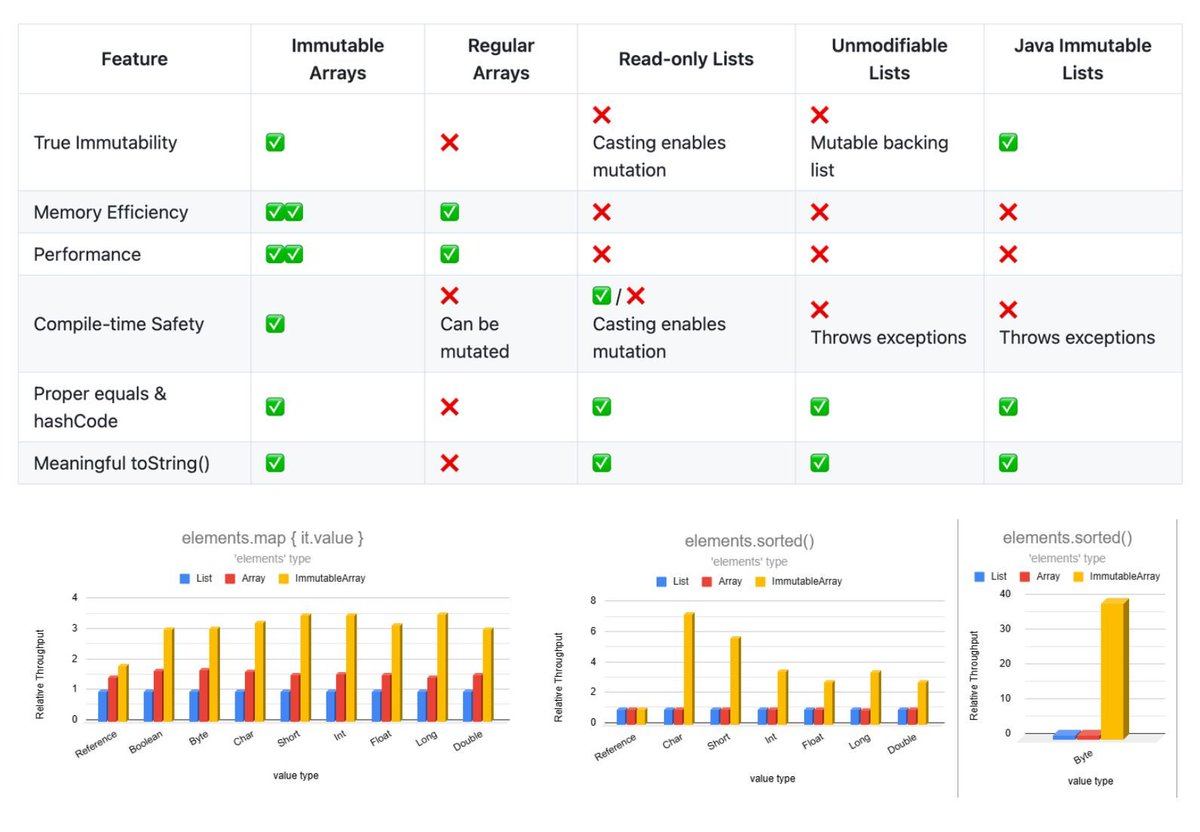The image size is (1200, 832).
Task: Click the tall yellow Char bar in sorted chart
Action: click(x=688, y=667)
